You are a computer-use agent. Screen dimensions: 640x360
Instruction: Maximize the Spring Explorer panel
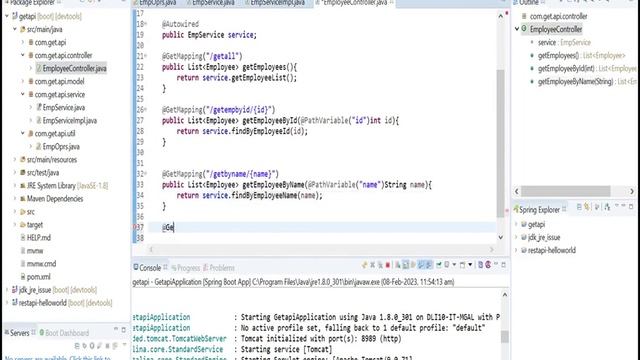click(x=631, y=207)
